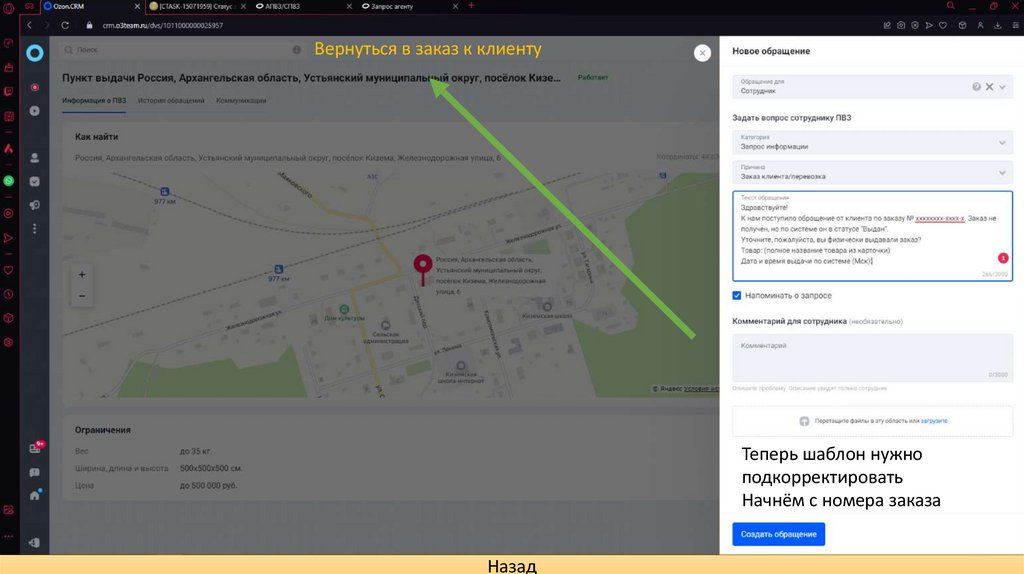Click the Работает status label
This screenshot has height=574, width=1024.
pos(593,77)
